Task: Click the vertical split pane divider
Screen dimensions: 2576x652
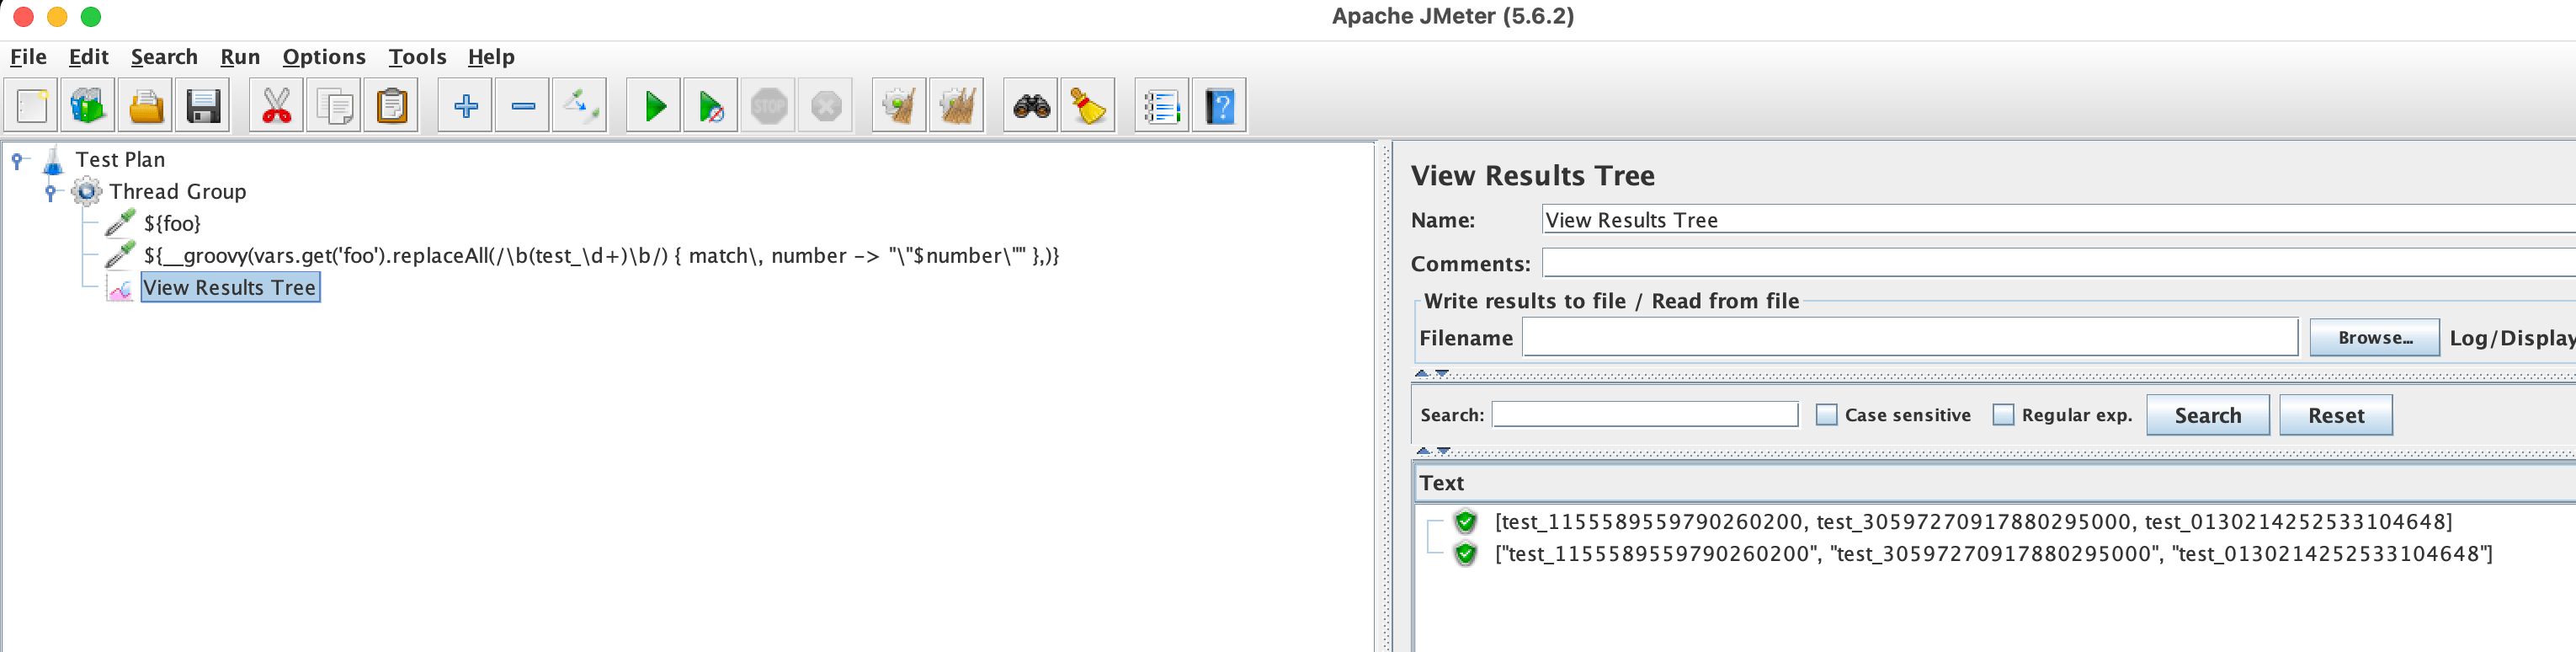Action: pyautogui.click(x=1386, y=397)
